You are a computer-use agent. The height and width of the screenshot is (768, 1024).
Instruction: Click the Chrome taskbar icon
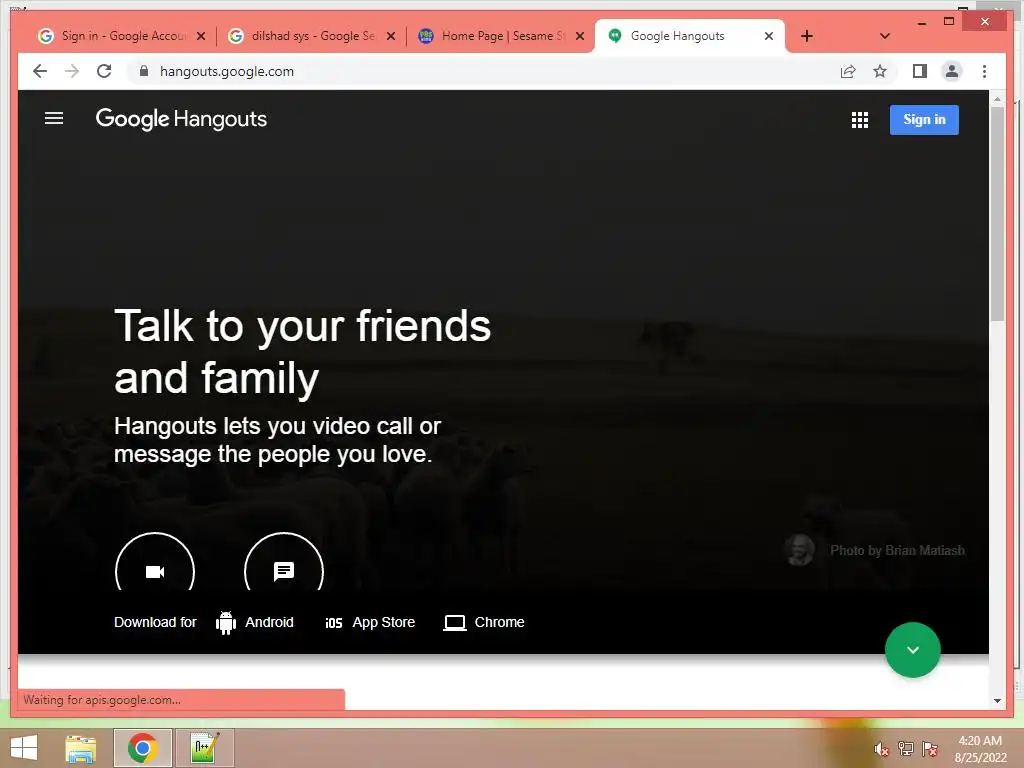[x=142, y=748]
